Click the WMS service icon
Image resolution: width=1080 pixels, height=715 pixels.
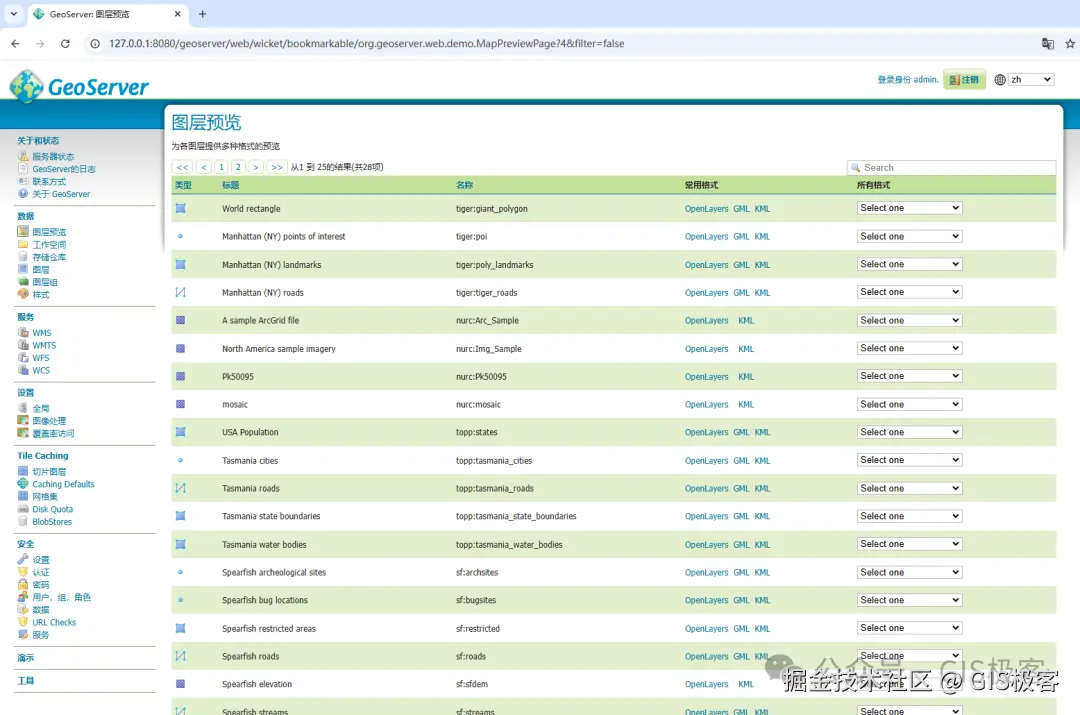coord(23,332)
